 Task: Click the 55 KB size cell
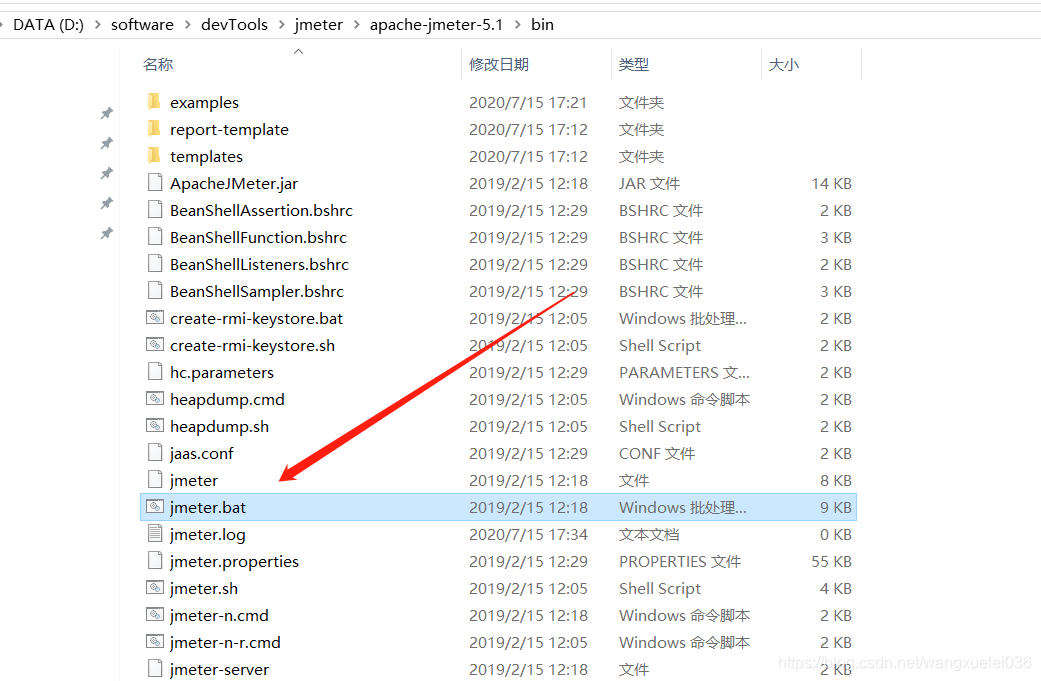click(x=831, y=562)
